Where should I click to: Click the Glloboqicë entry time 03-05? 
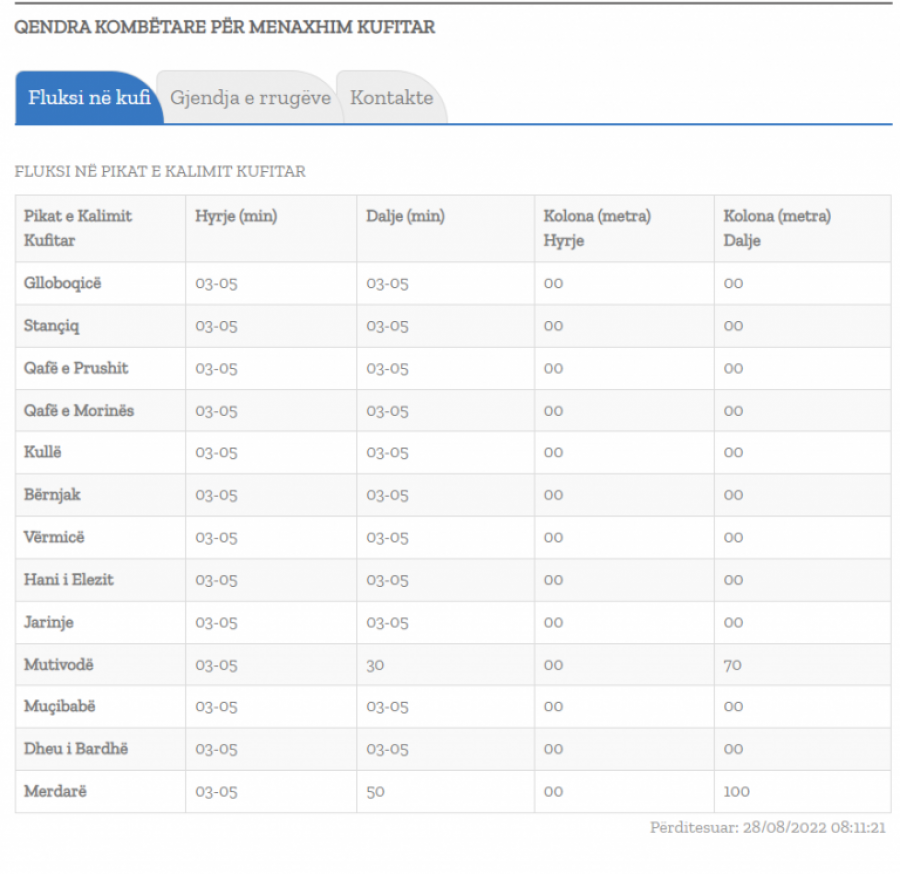pos(216,284)
